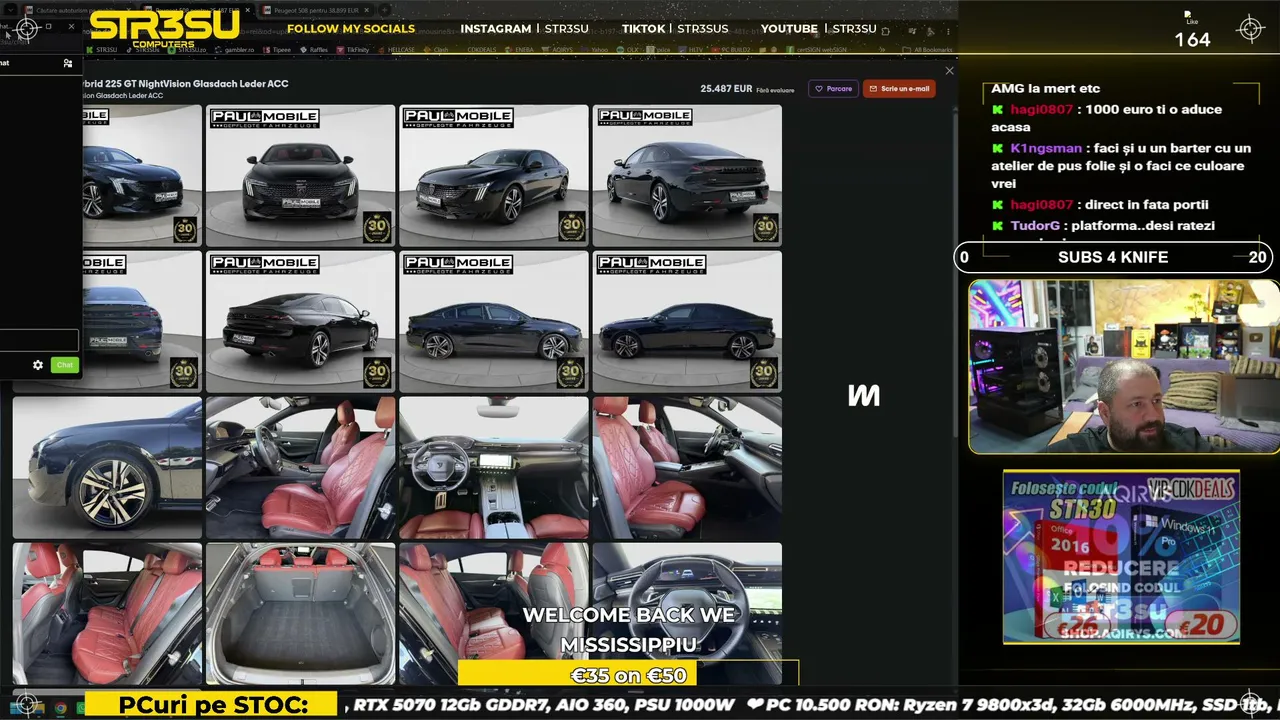This screenshot has width=1280, height=720.
Task: Click the Chrome icon in the taskbar
Action: [x=60, y=708]
